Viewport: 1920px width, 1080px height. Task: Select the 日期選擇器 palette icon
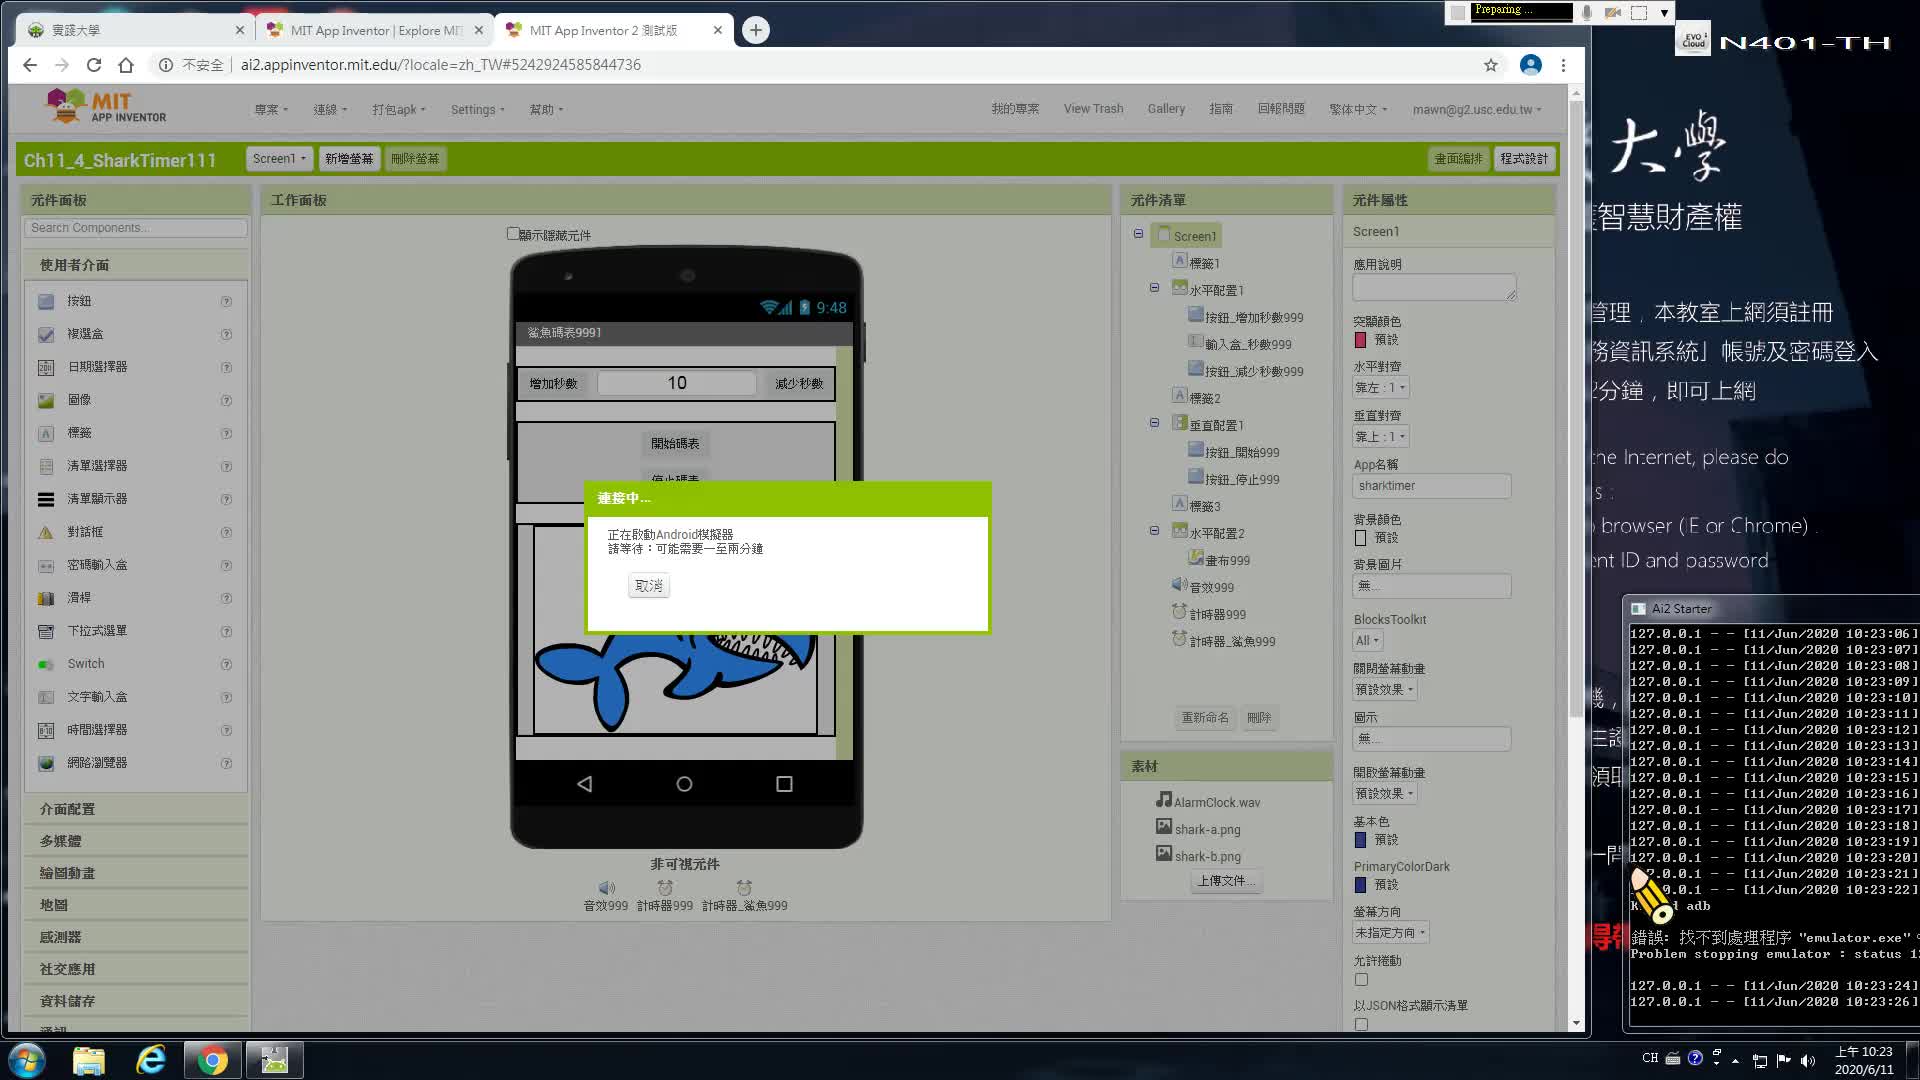point(46,367)
